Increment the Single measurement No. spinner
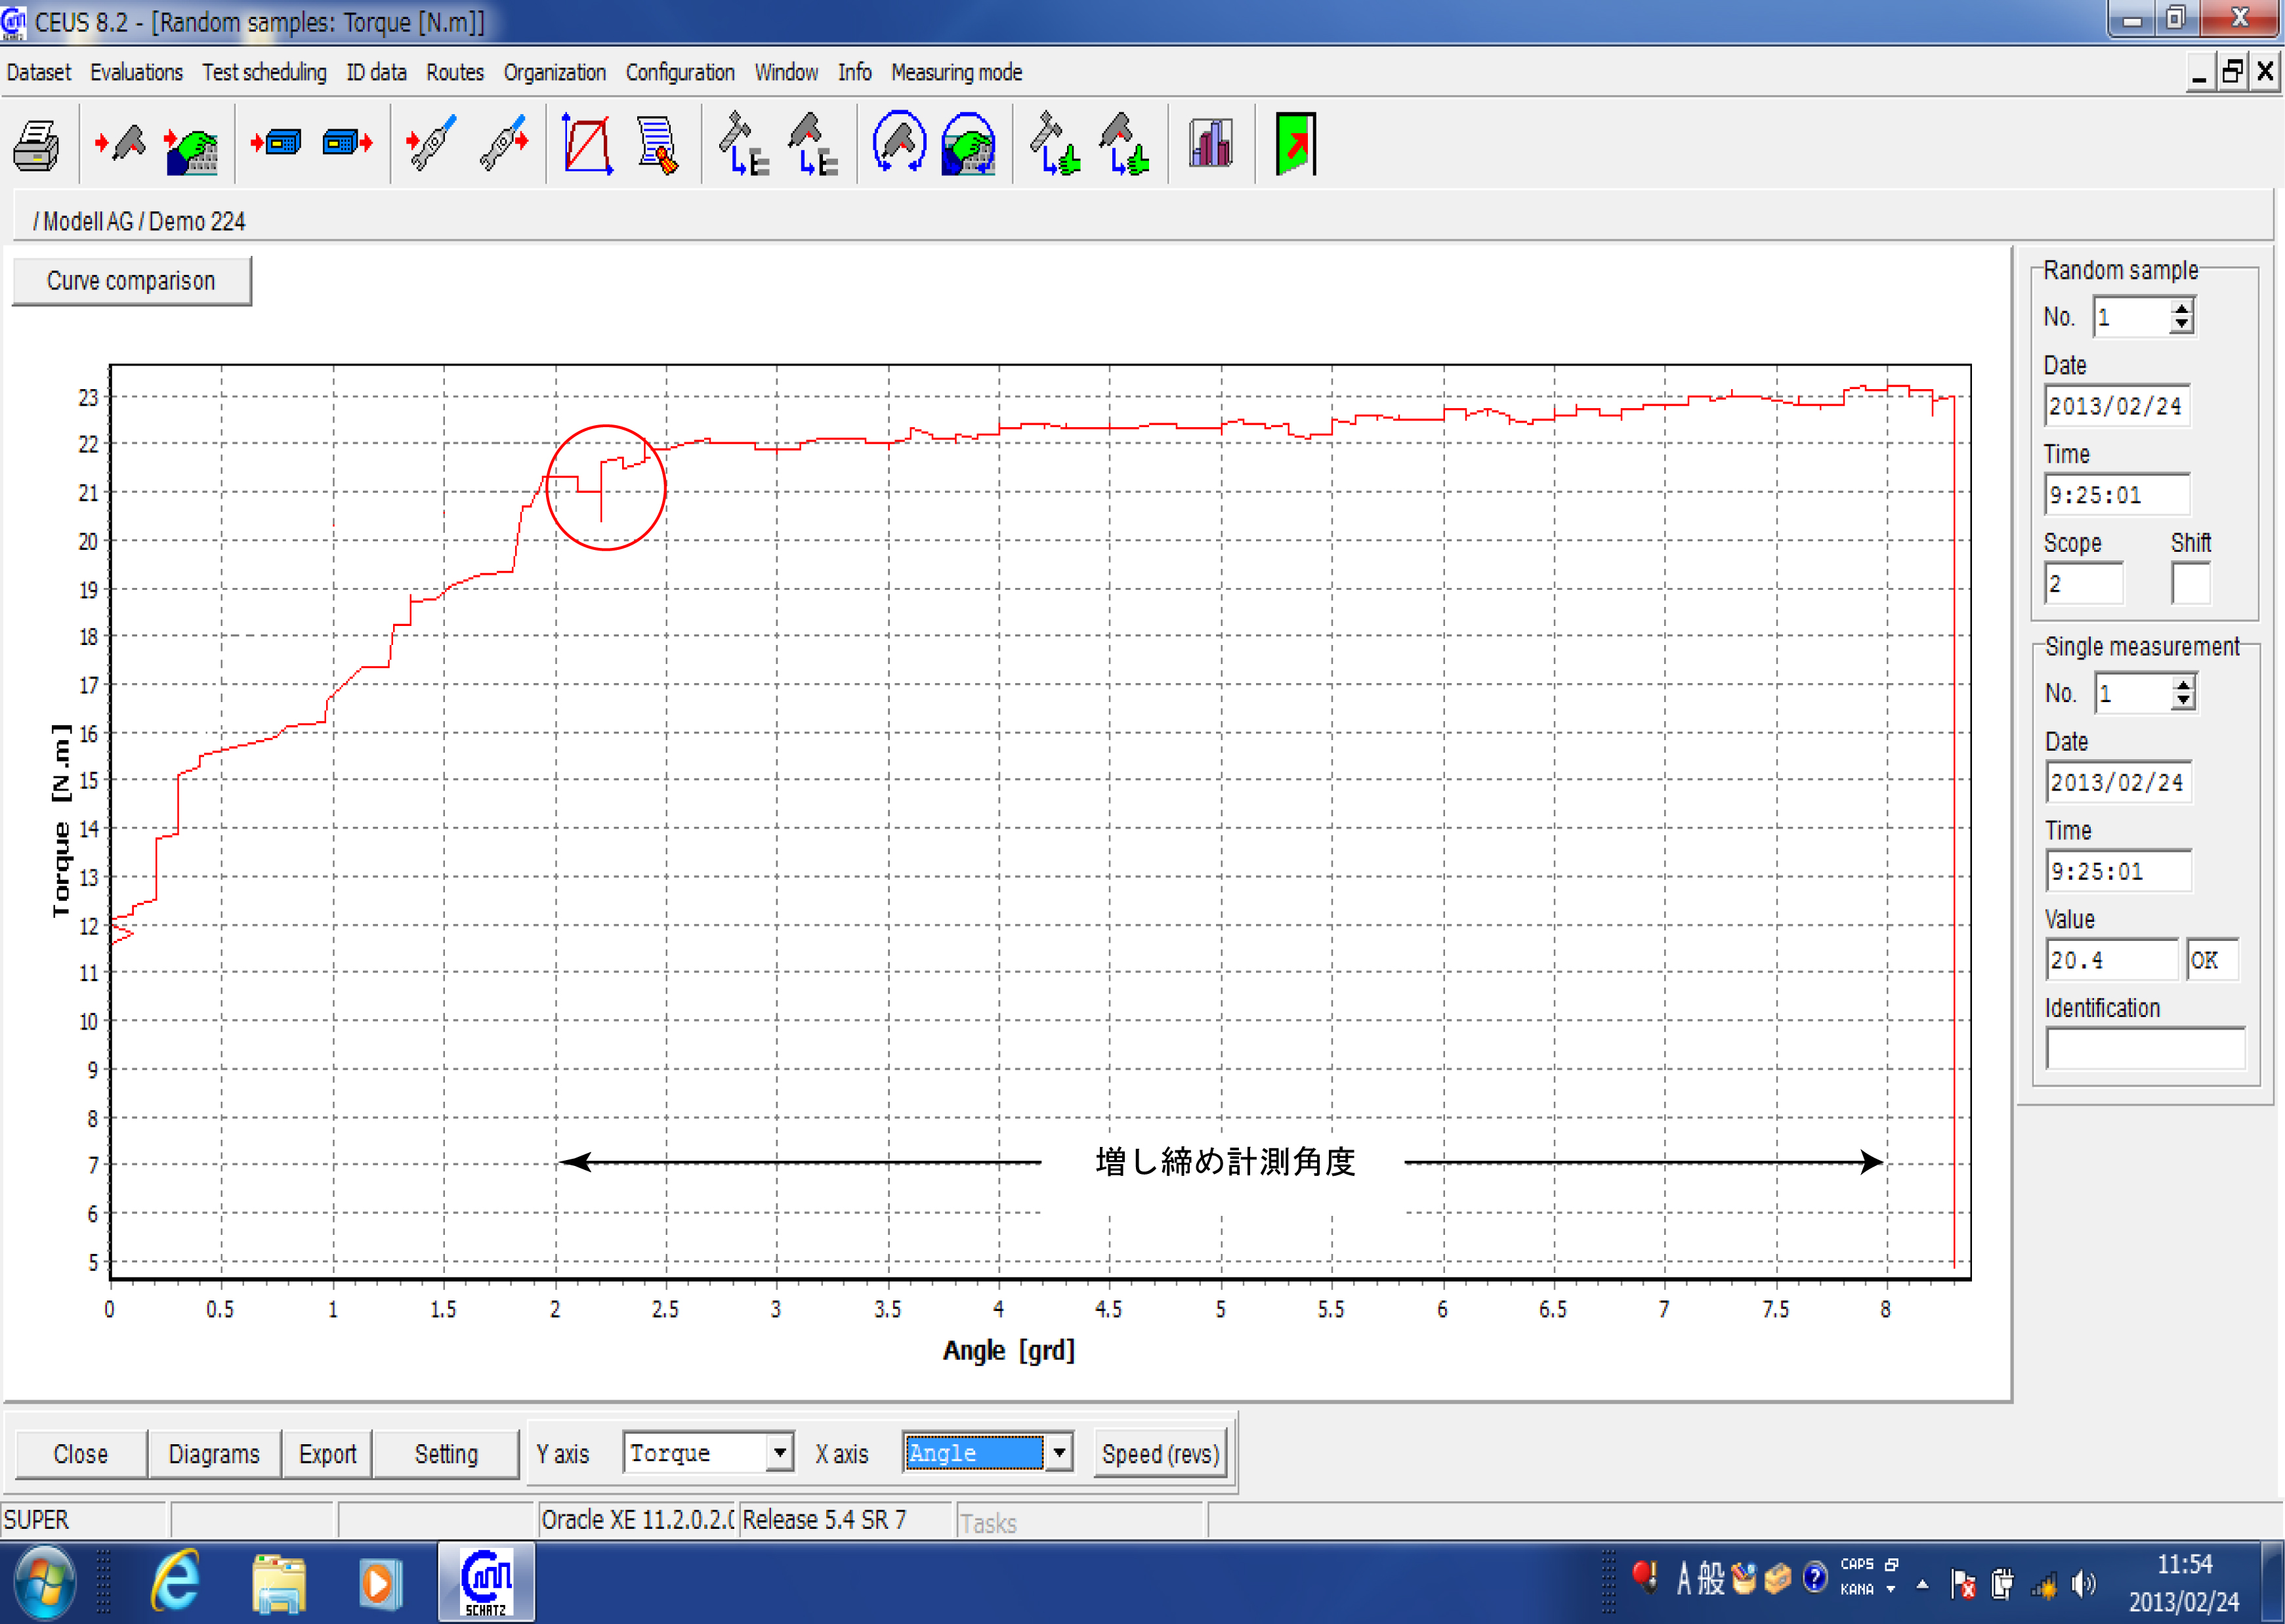Image resolution: width=2285 pixels, height=1624 pixels. pyautogui.click(x=2184, y=685)
